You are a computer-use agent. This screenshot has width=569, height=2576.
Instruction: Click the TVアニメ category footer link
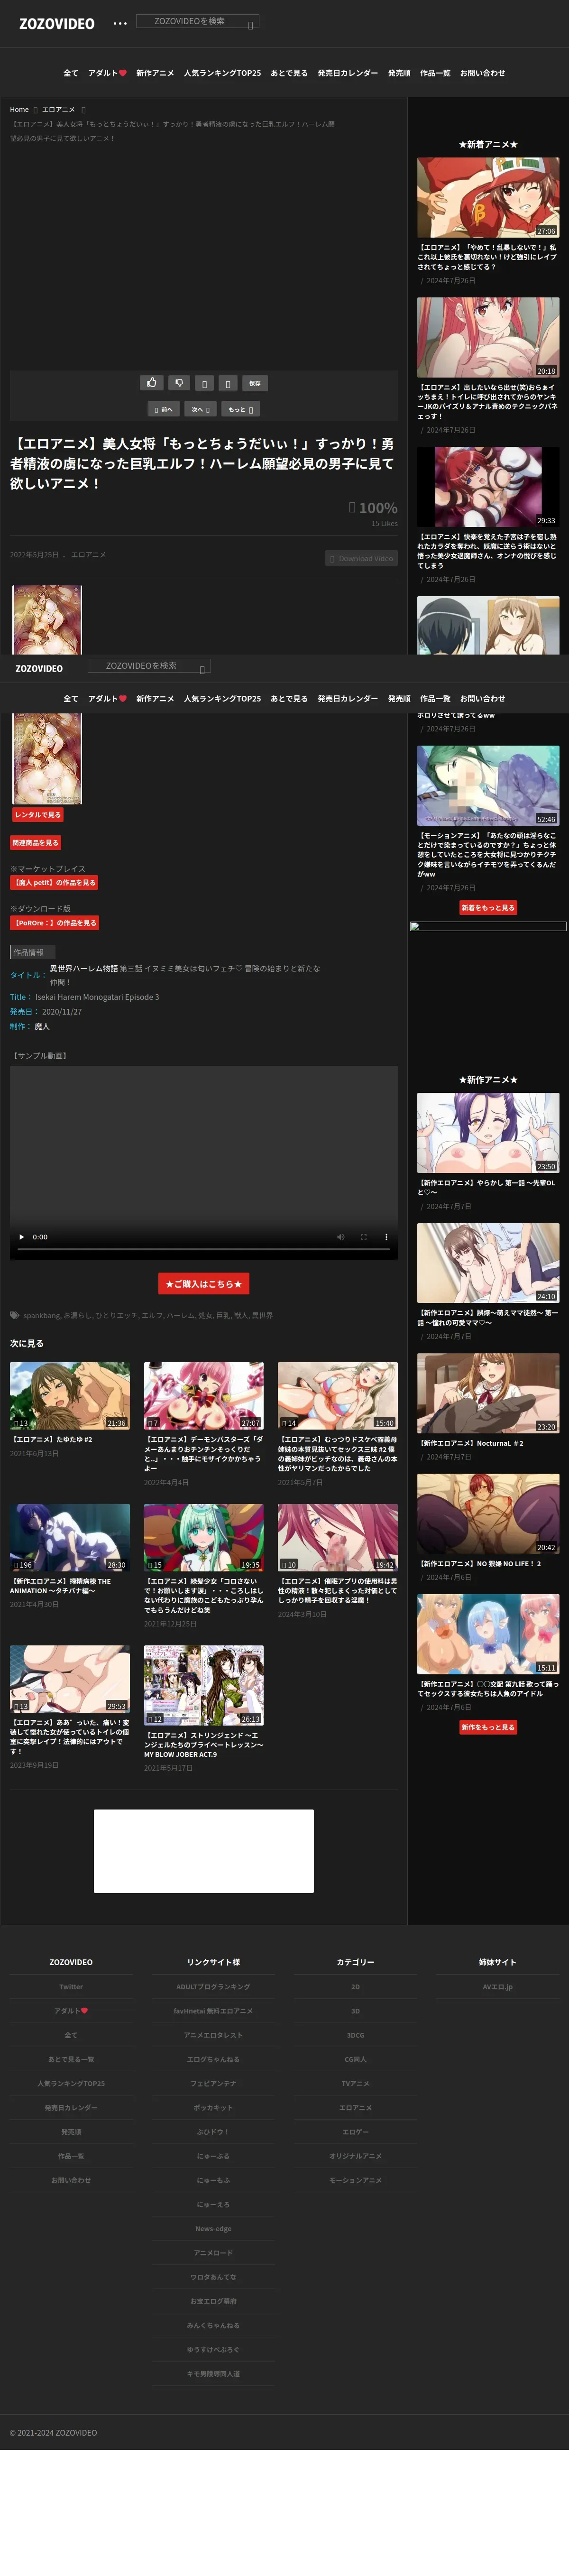point(355,2084)
